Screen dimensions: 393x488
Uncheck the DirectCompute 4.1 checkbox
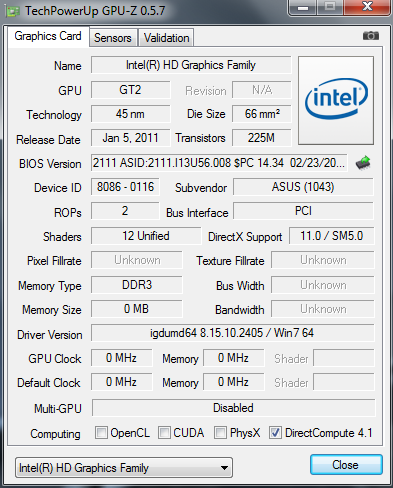(275, 433)
